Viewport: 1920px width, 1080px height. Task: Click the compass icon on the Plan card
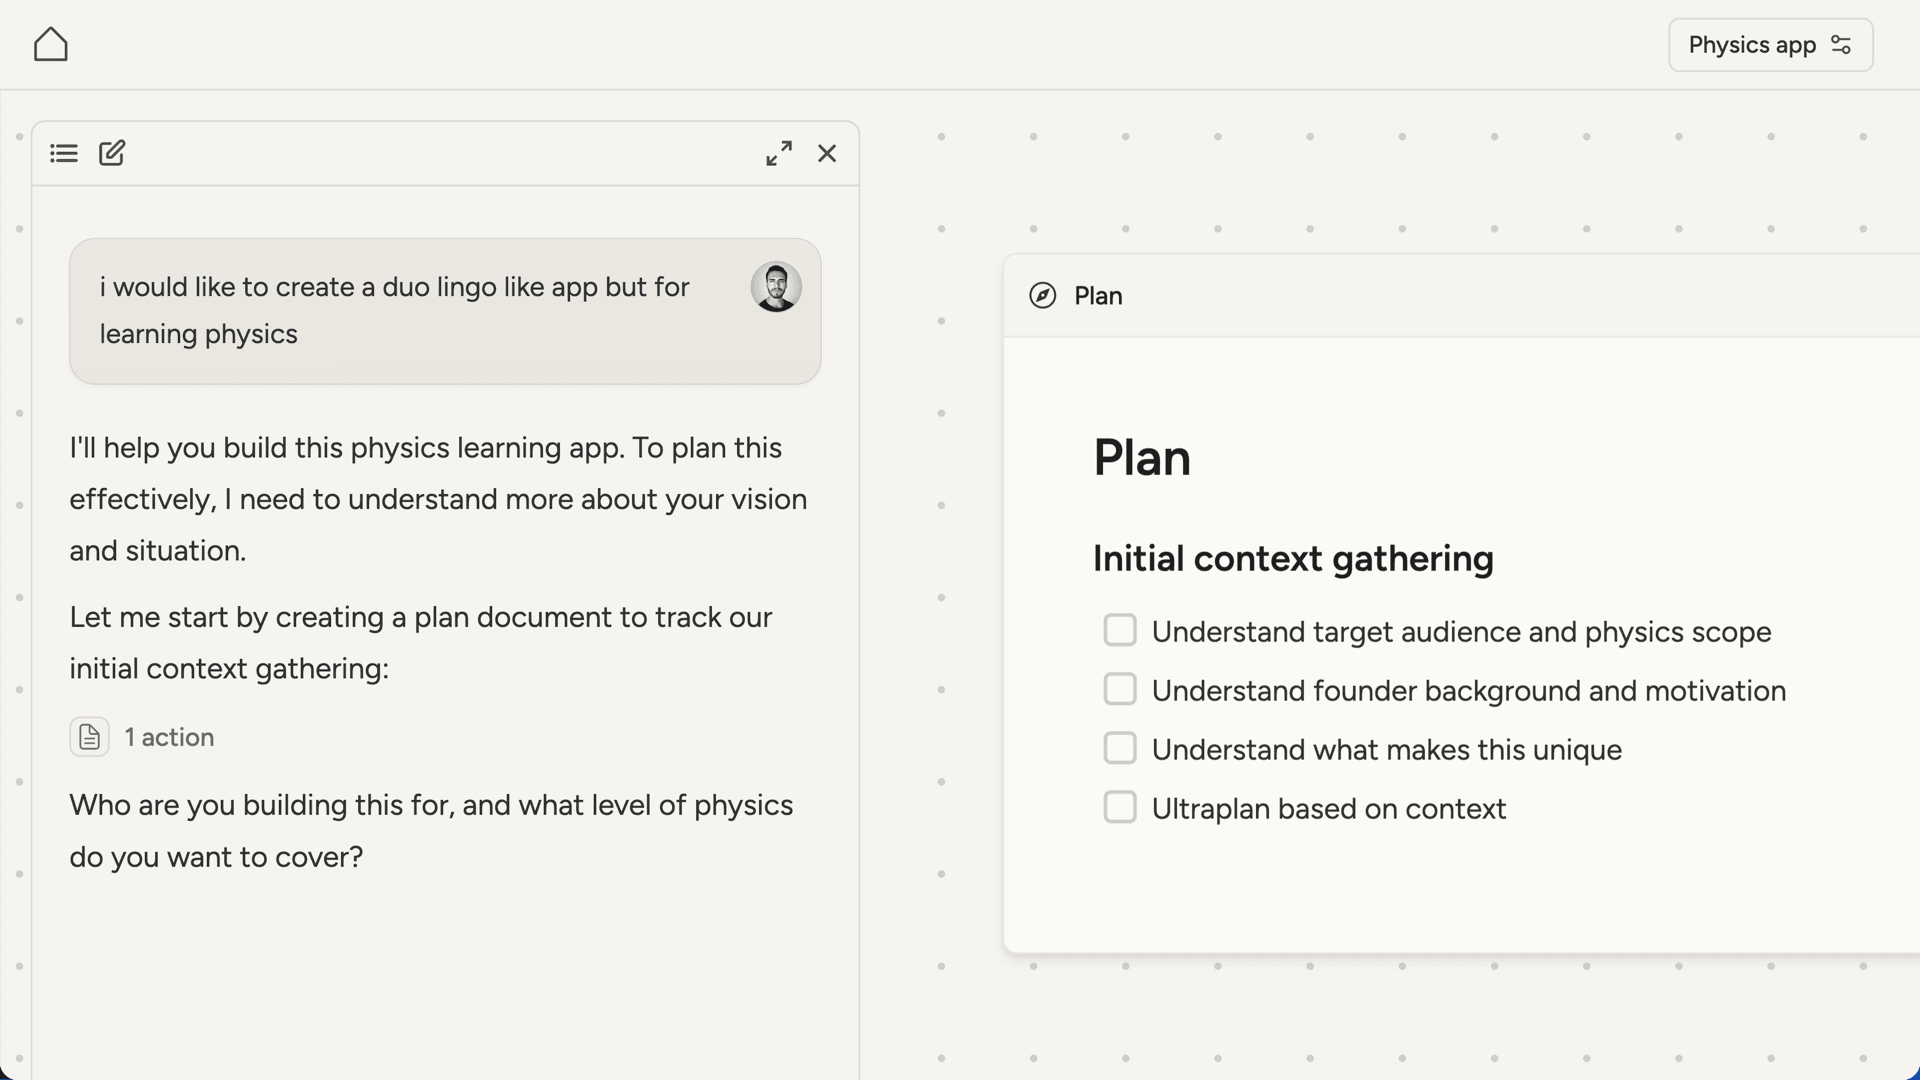(1041, 296)
